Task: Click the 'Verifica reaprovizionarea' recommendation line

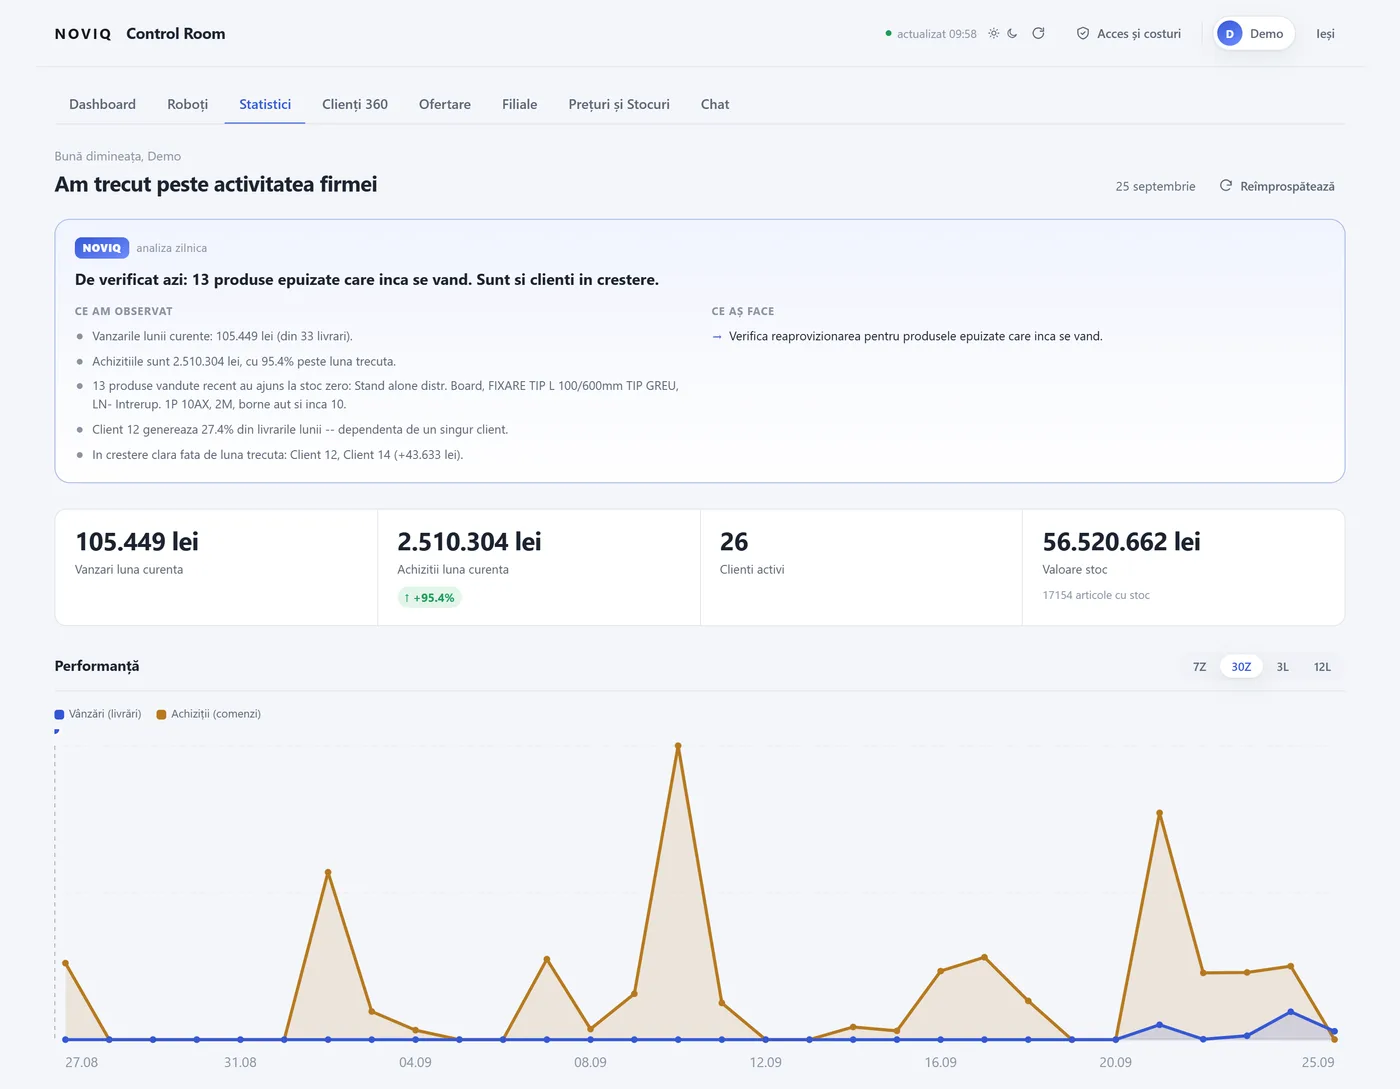Action: pyautogui.click(x=907, y=336)
